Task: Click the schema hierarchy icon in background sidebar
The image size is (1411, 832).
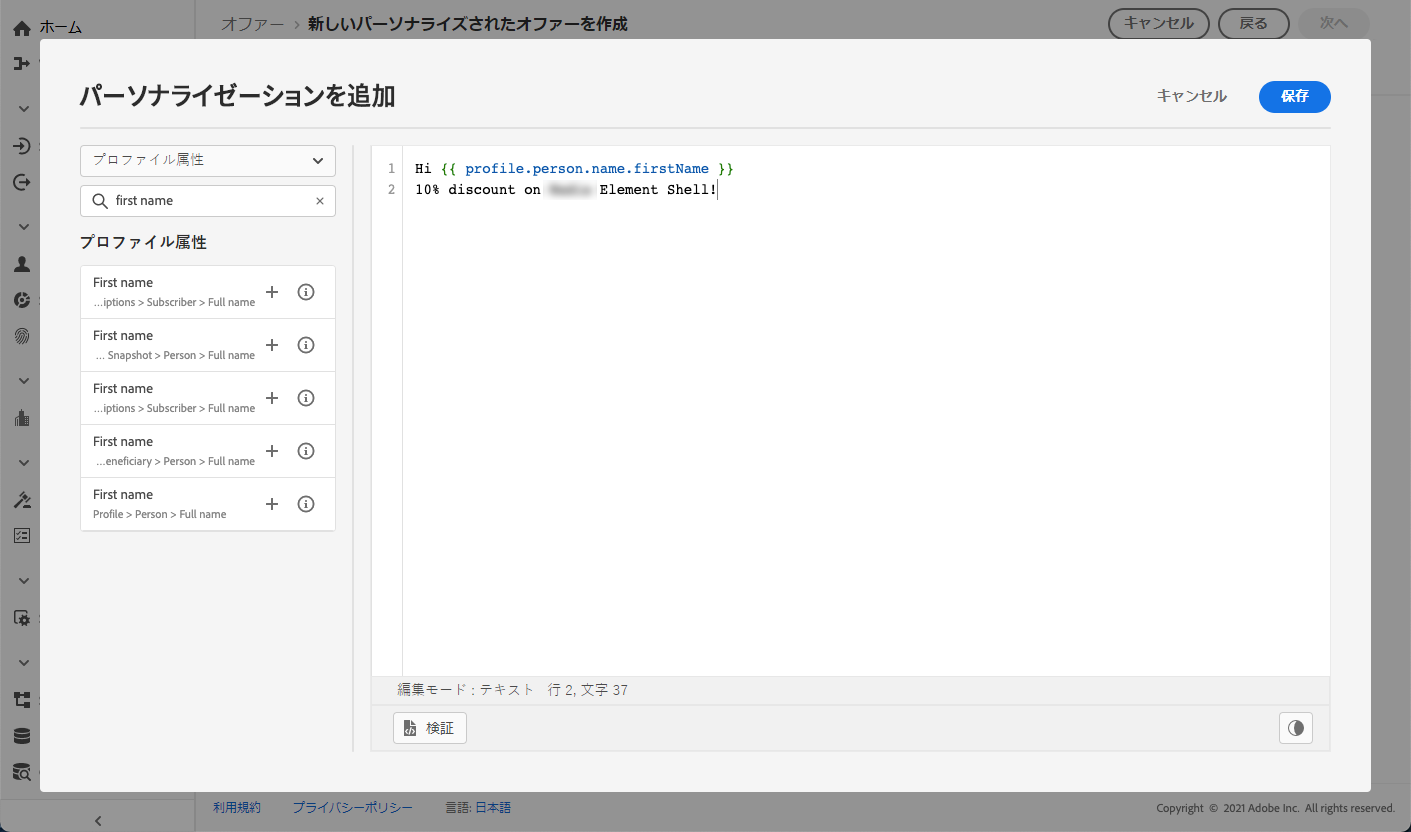Action: (22, 700)
